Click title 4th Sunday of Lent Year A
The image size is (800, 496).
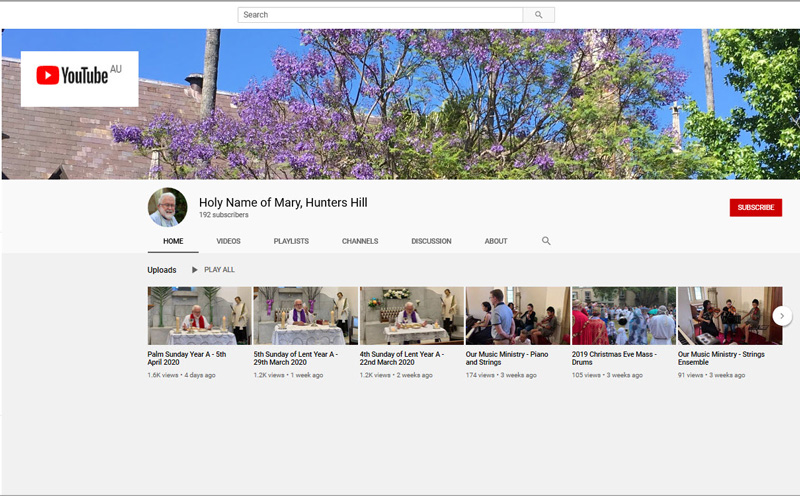(402, 358)
